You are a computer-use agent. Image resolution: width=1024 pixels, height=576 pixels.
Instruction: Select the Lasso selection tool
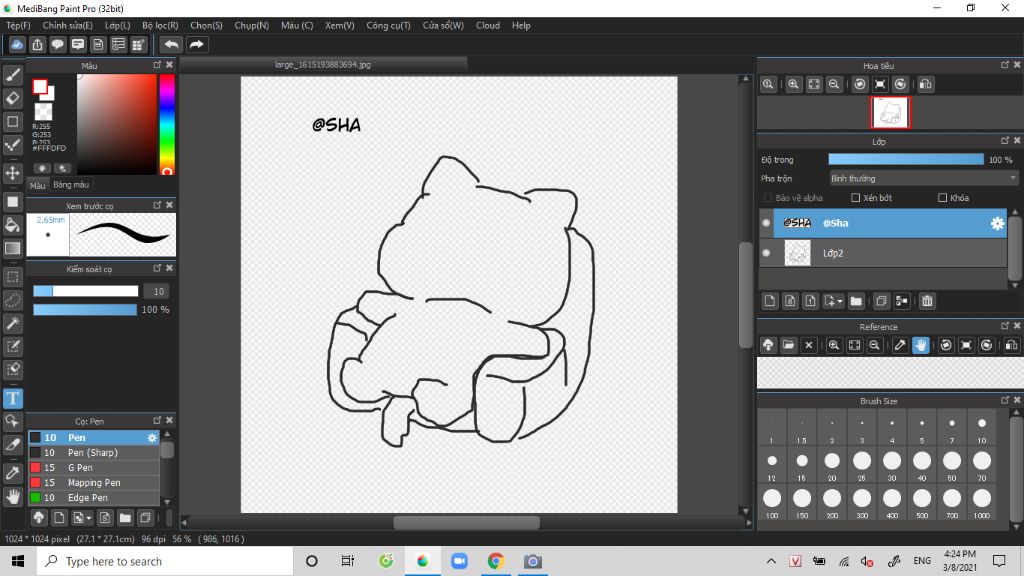[12, 300]
